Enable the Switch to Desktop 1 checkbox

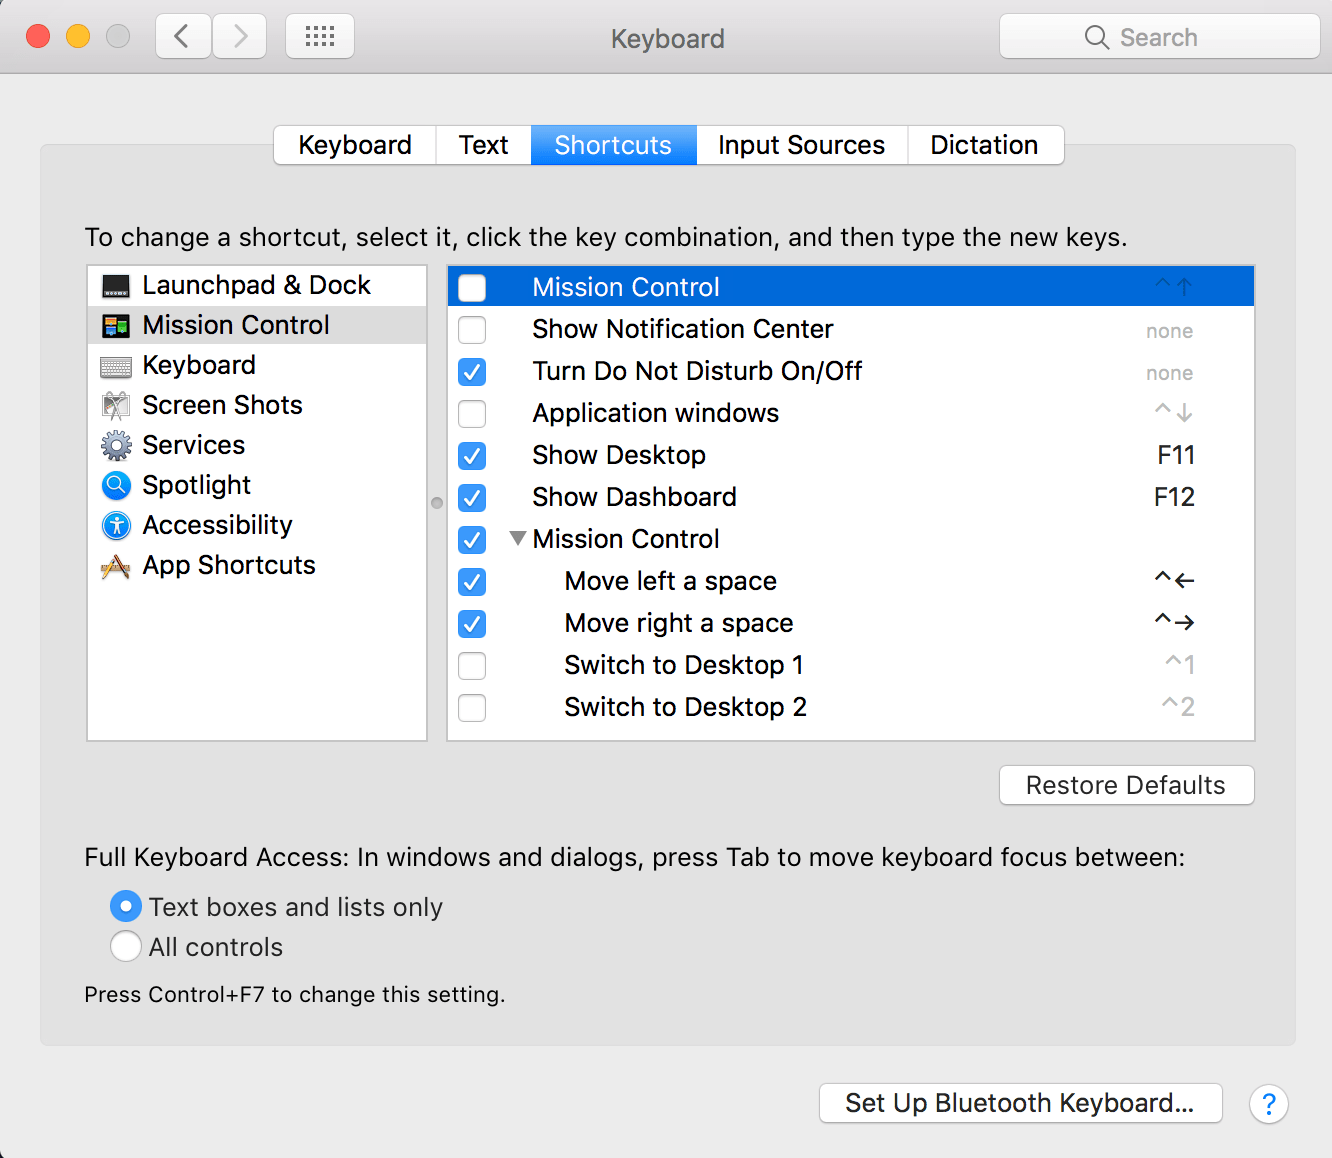point(472,666)
